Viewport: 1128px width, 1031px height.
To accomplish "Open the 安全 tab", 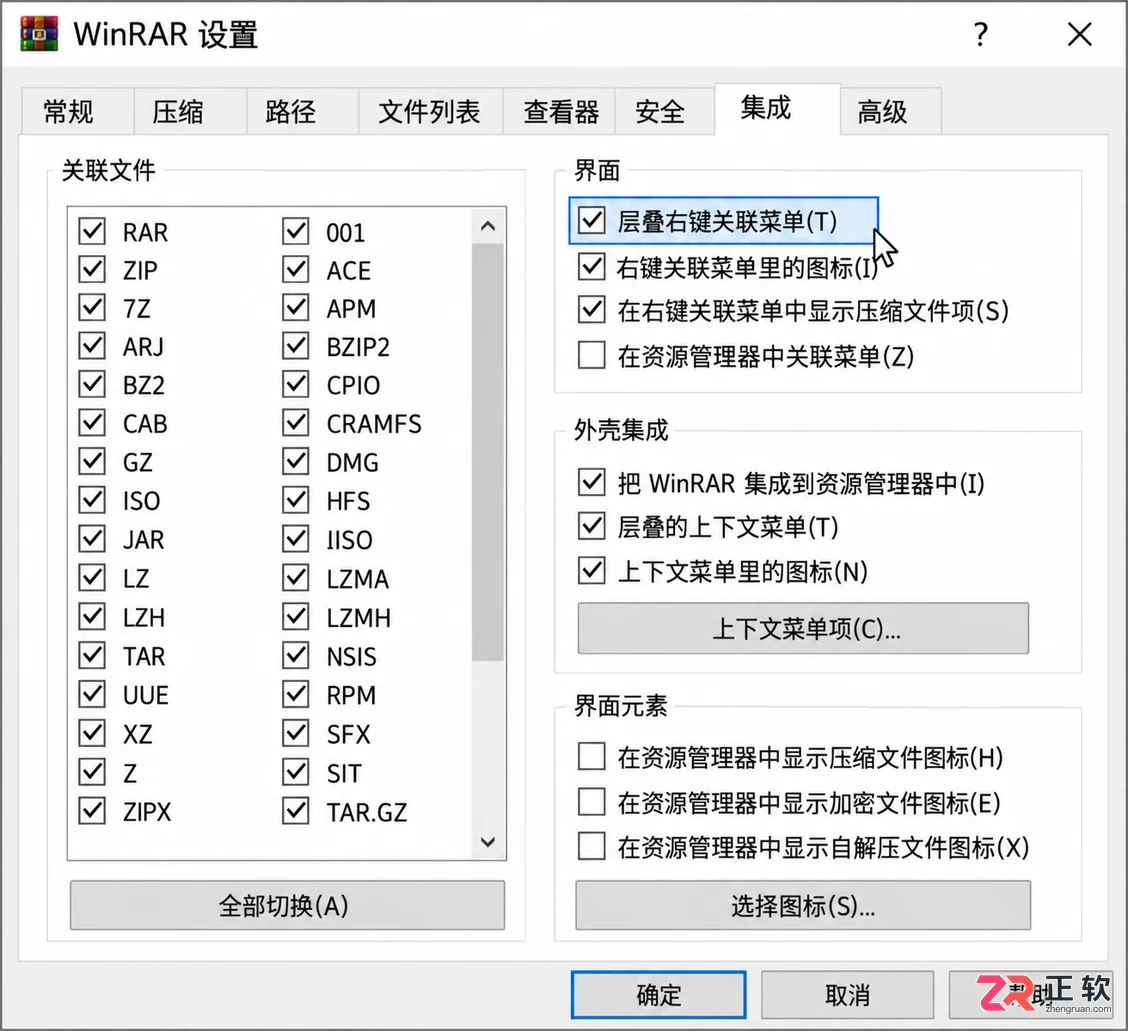I will click(x=664, y=112).
